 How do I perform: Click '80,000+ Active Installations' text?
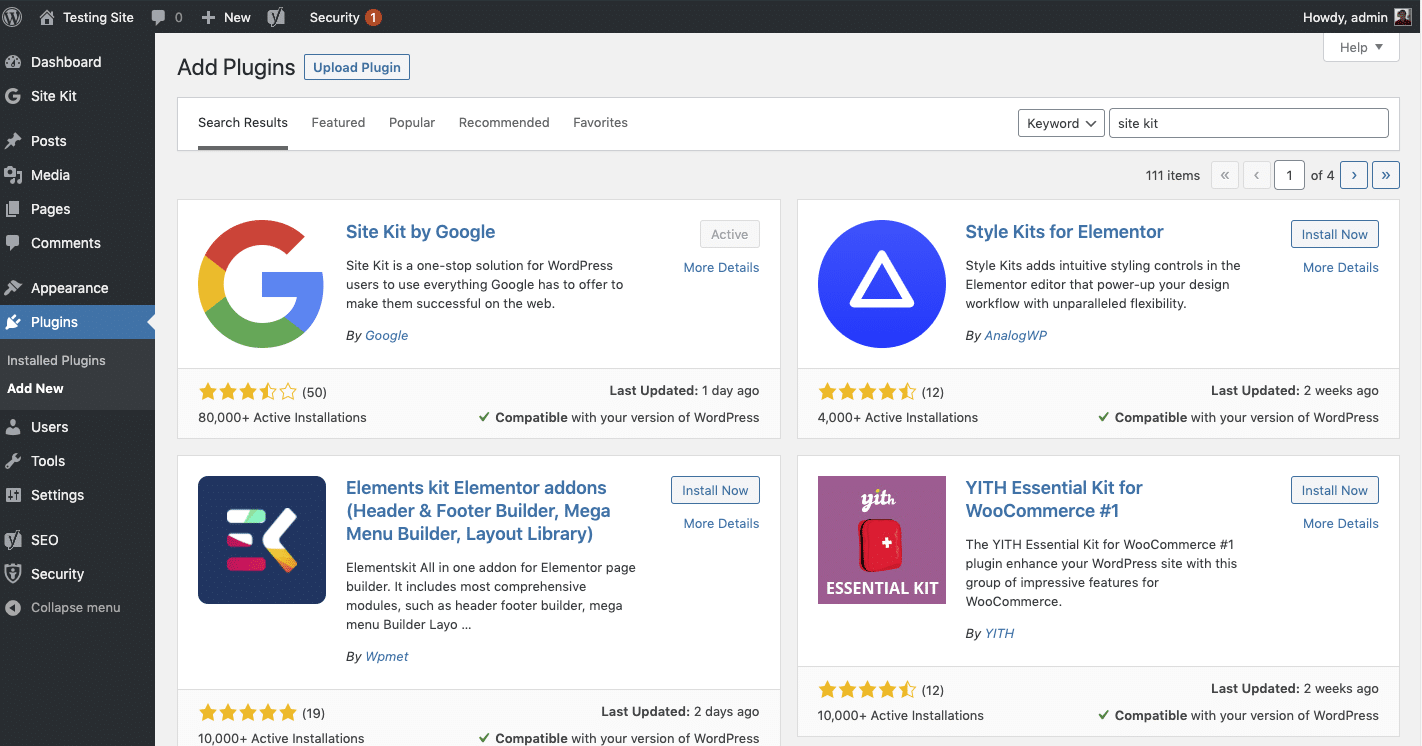[282, 417]
